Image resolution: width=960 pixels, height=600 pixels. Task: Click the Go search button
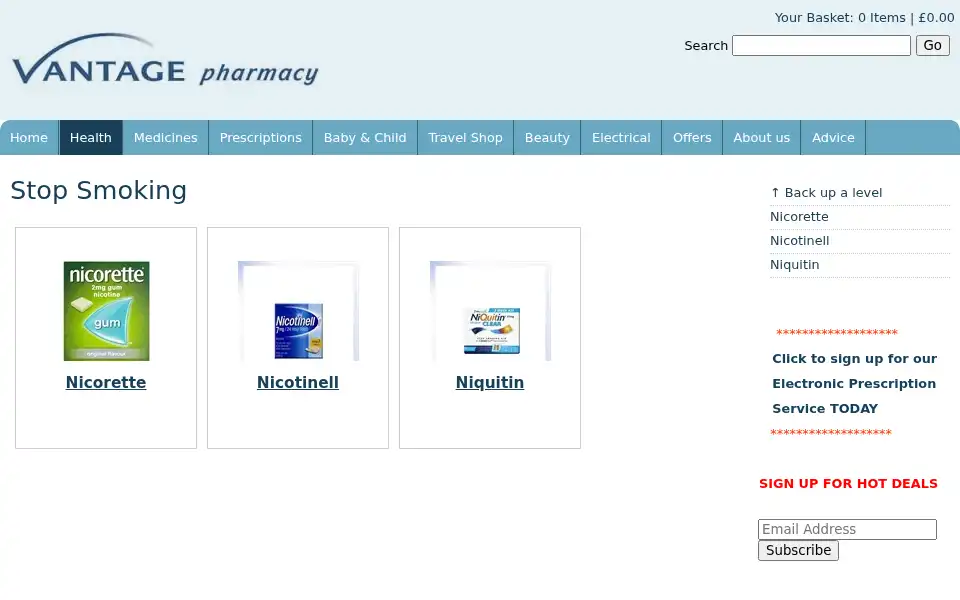[932, 45]
